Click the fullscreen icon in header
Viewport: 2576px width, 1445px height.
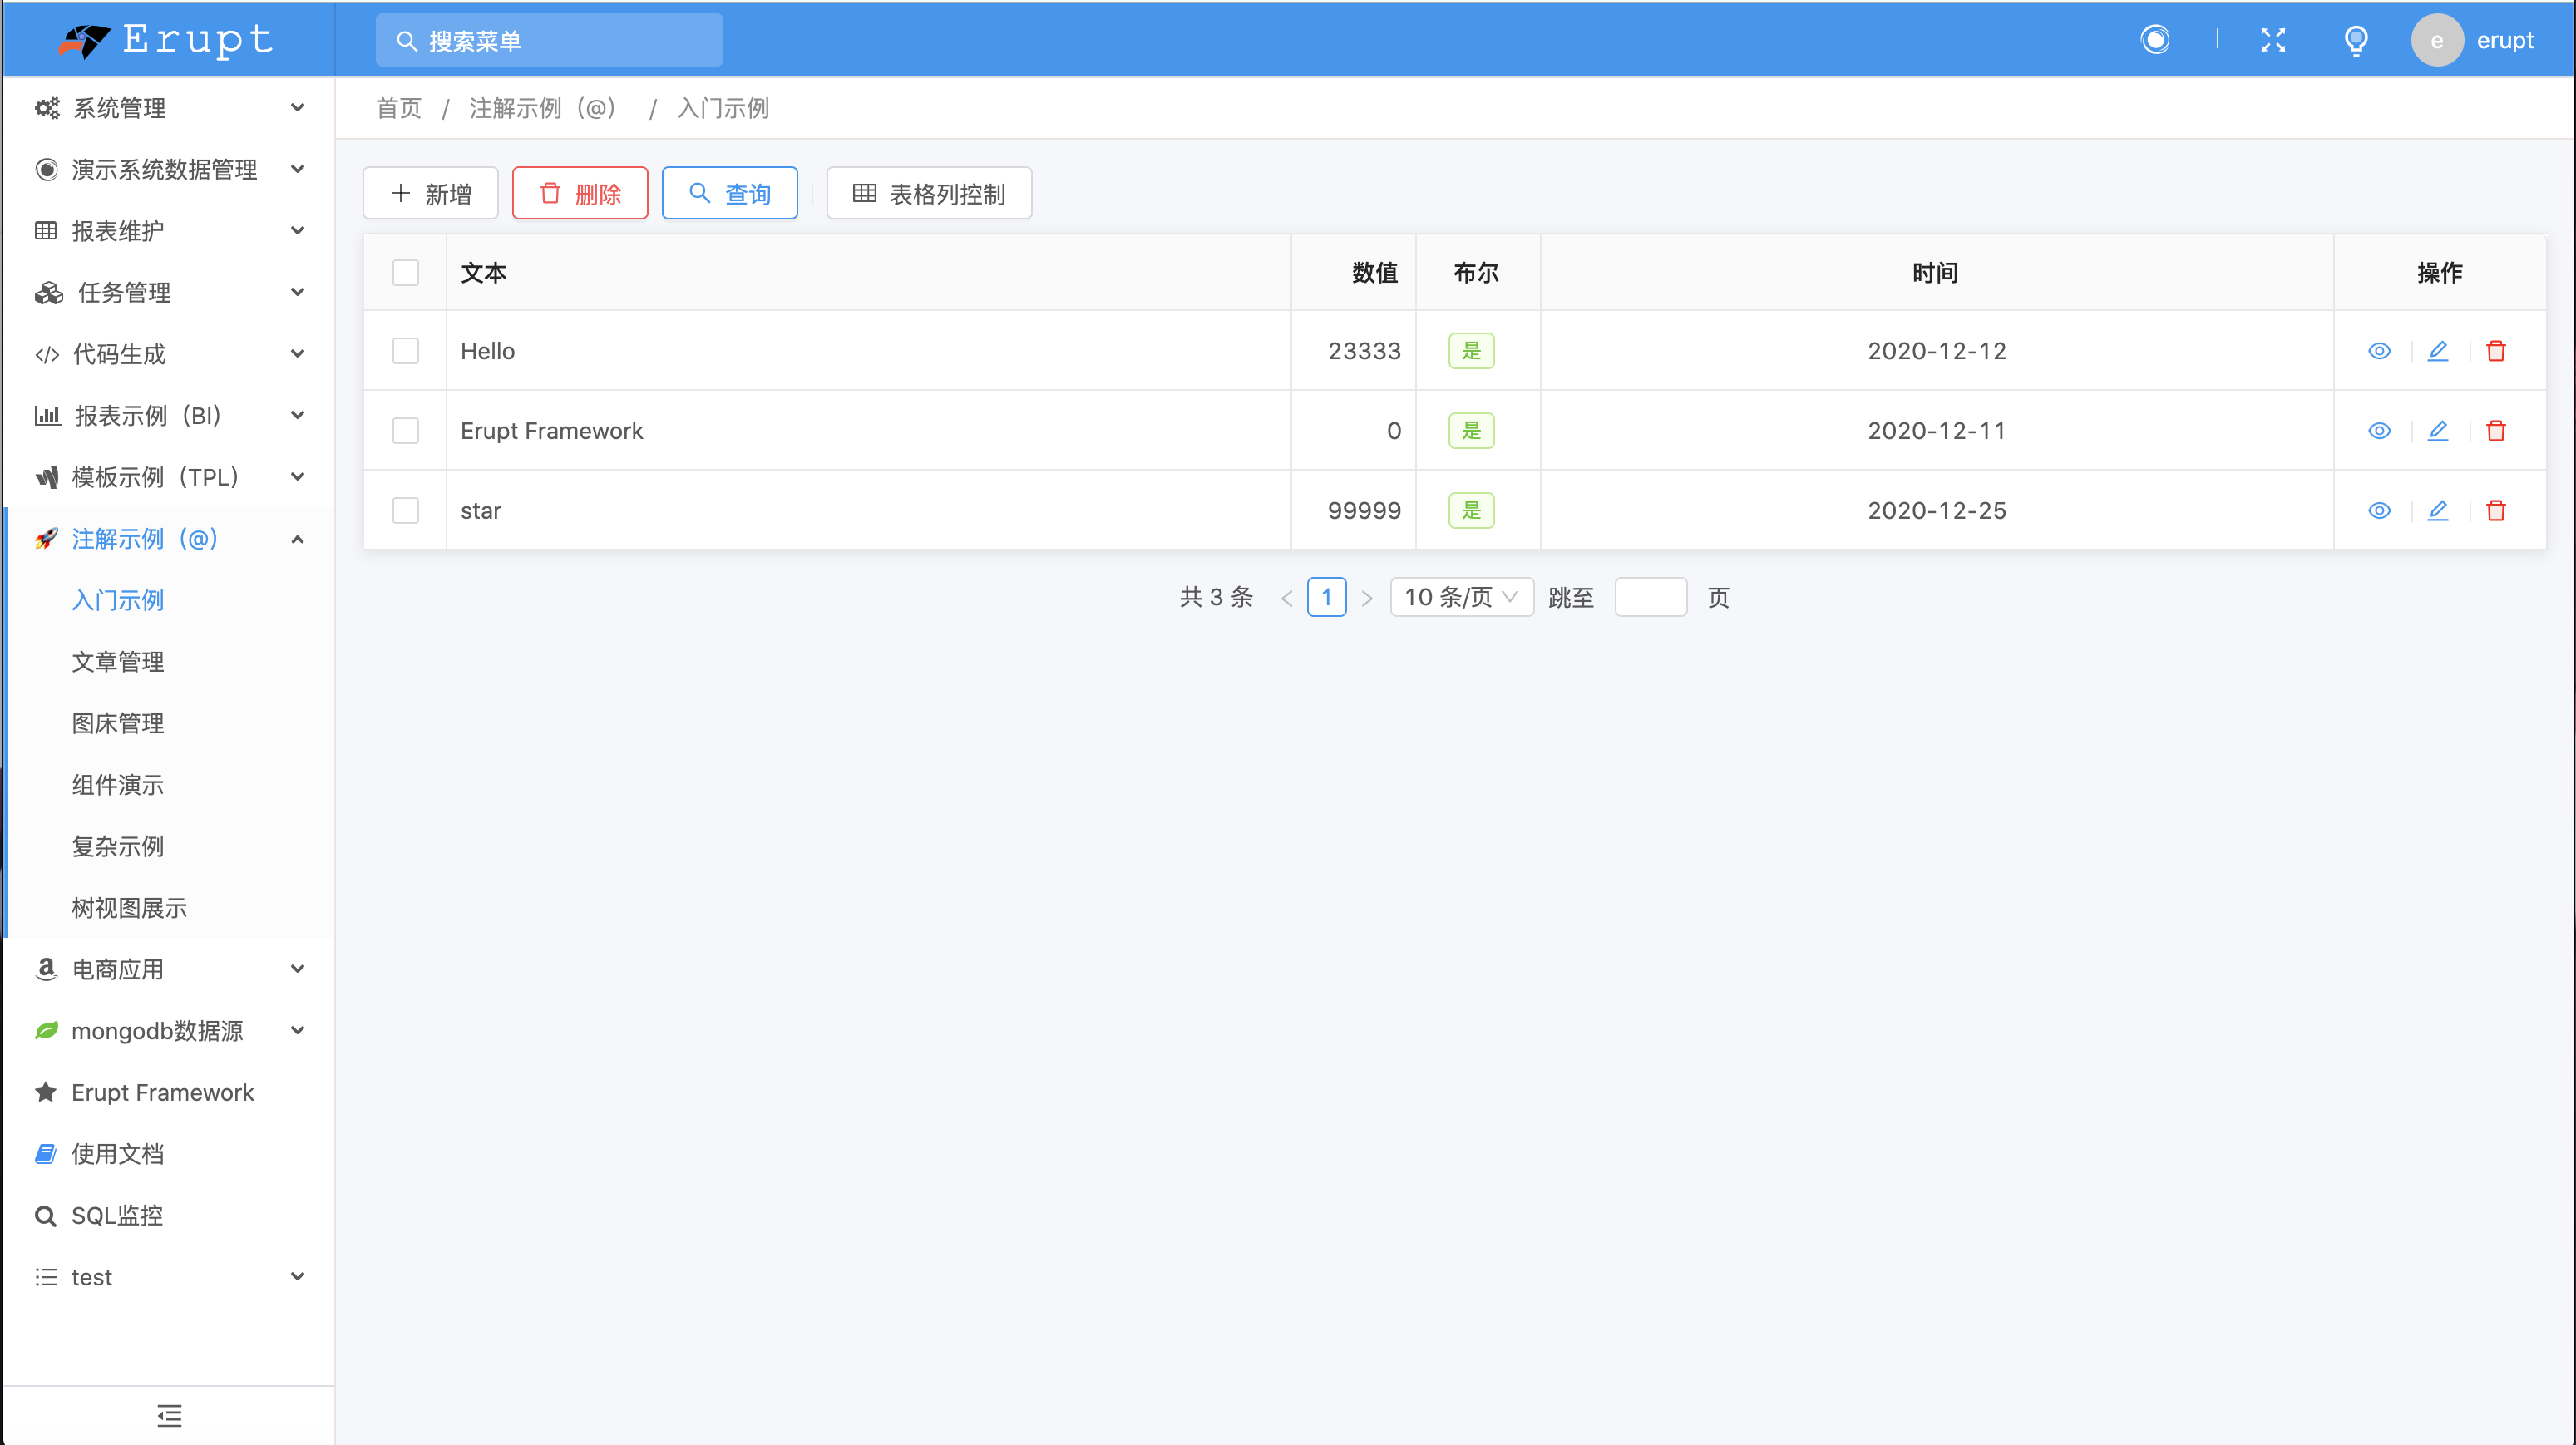(x=2272, y=40)
